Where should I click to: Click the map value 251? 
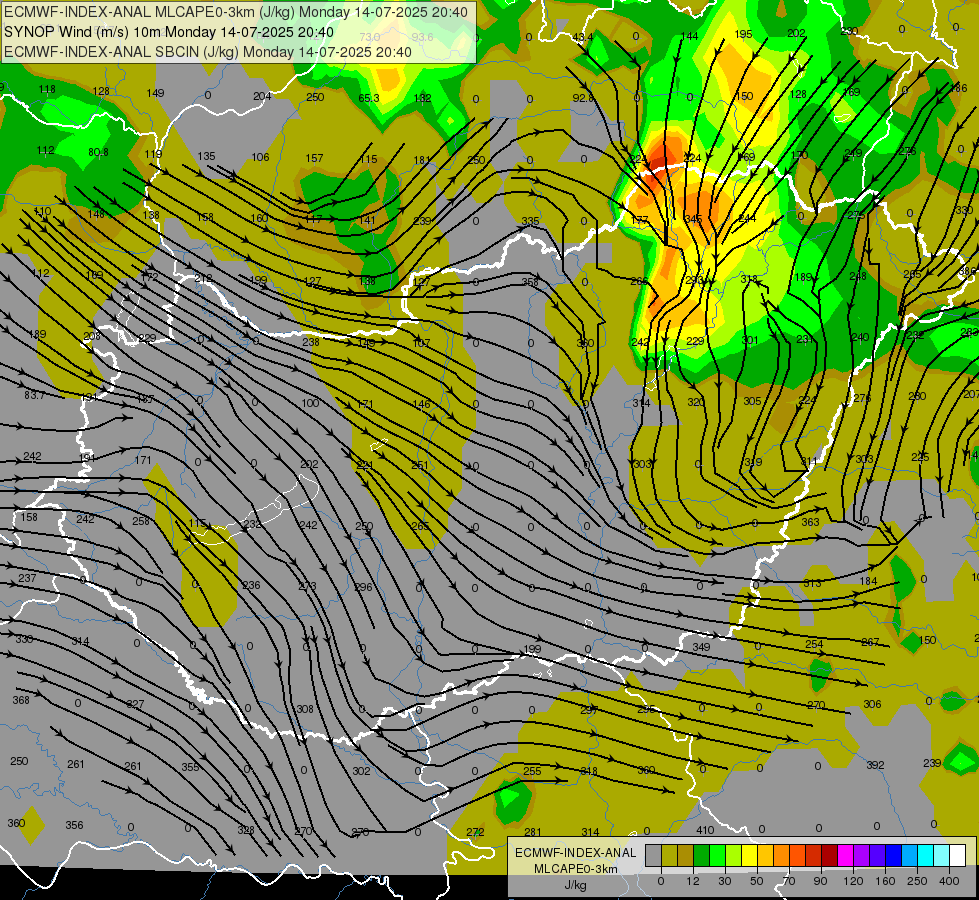click(420, 465)
